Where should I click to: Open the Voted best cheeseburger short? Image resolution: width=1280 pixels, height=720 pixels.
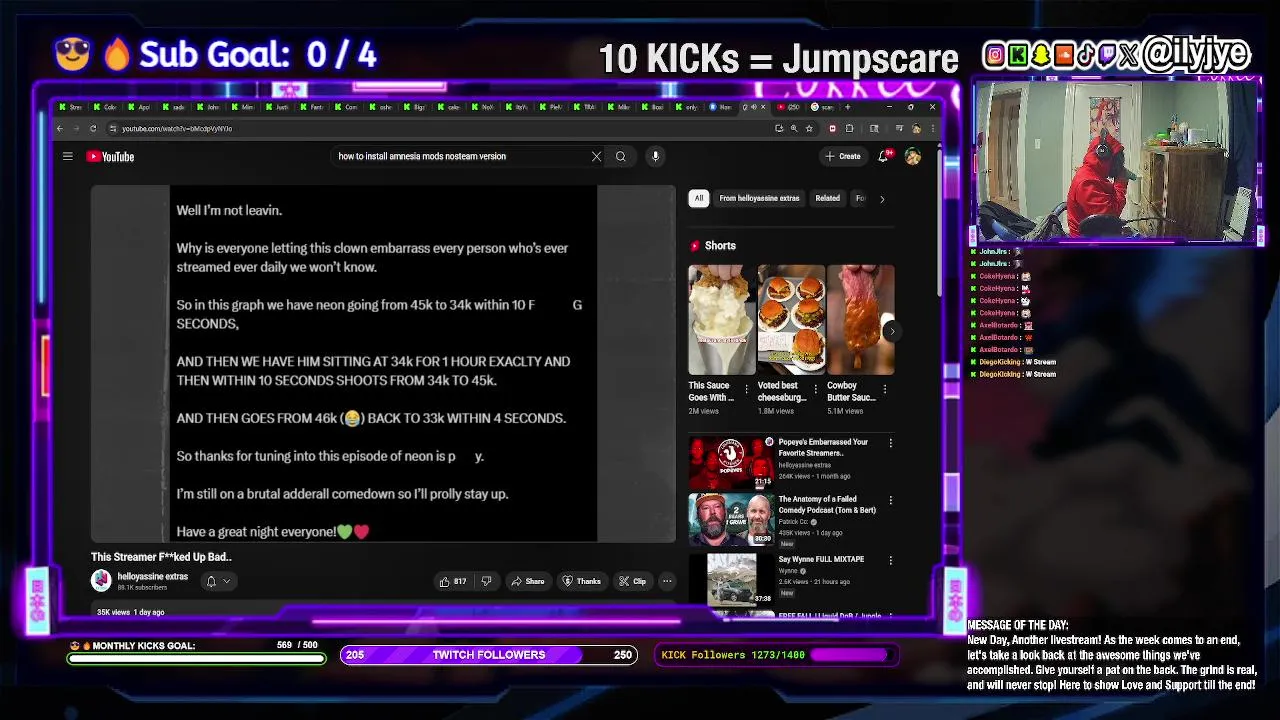(x=791, y=320)
